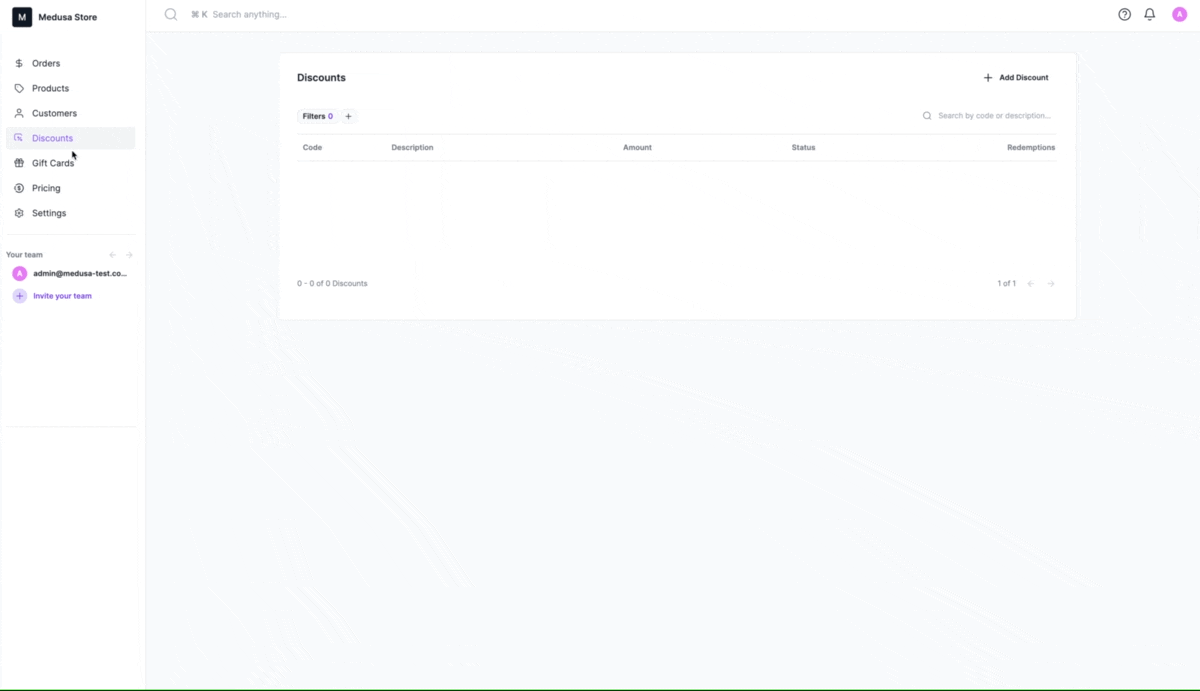Click the previous team page arrow
1200x691 pixels.
pyautogui.click(x=113, y=255)
